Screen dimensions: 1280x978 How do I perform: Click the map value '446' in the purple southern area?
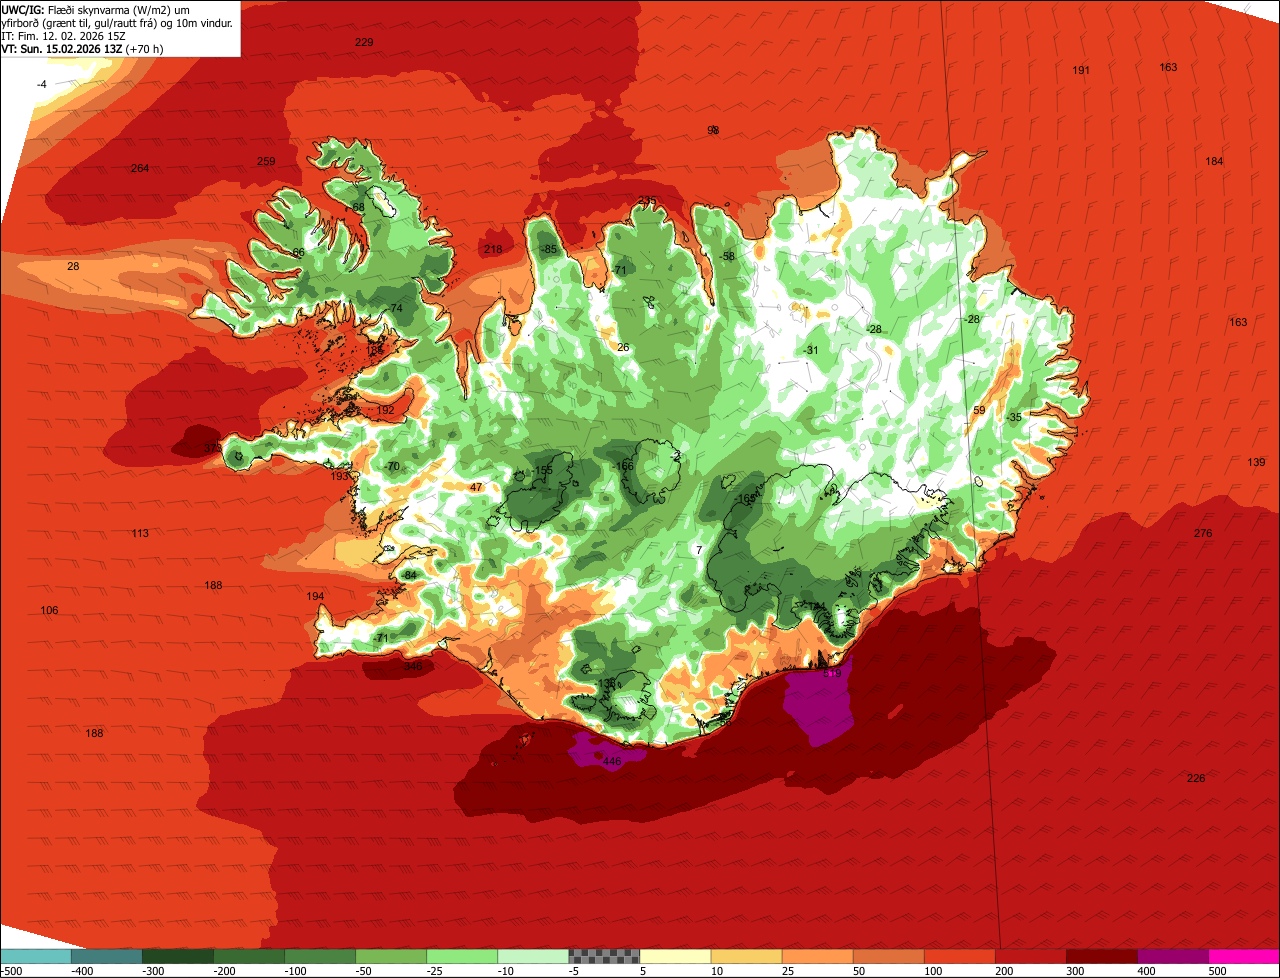(612, 761)
